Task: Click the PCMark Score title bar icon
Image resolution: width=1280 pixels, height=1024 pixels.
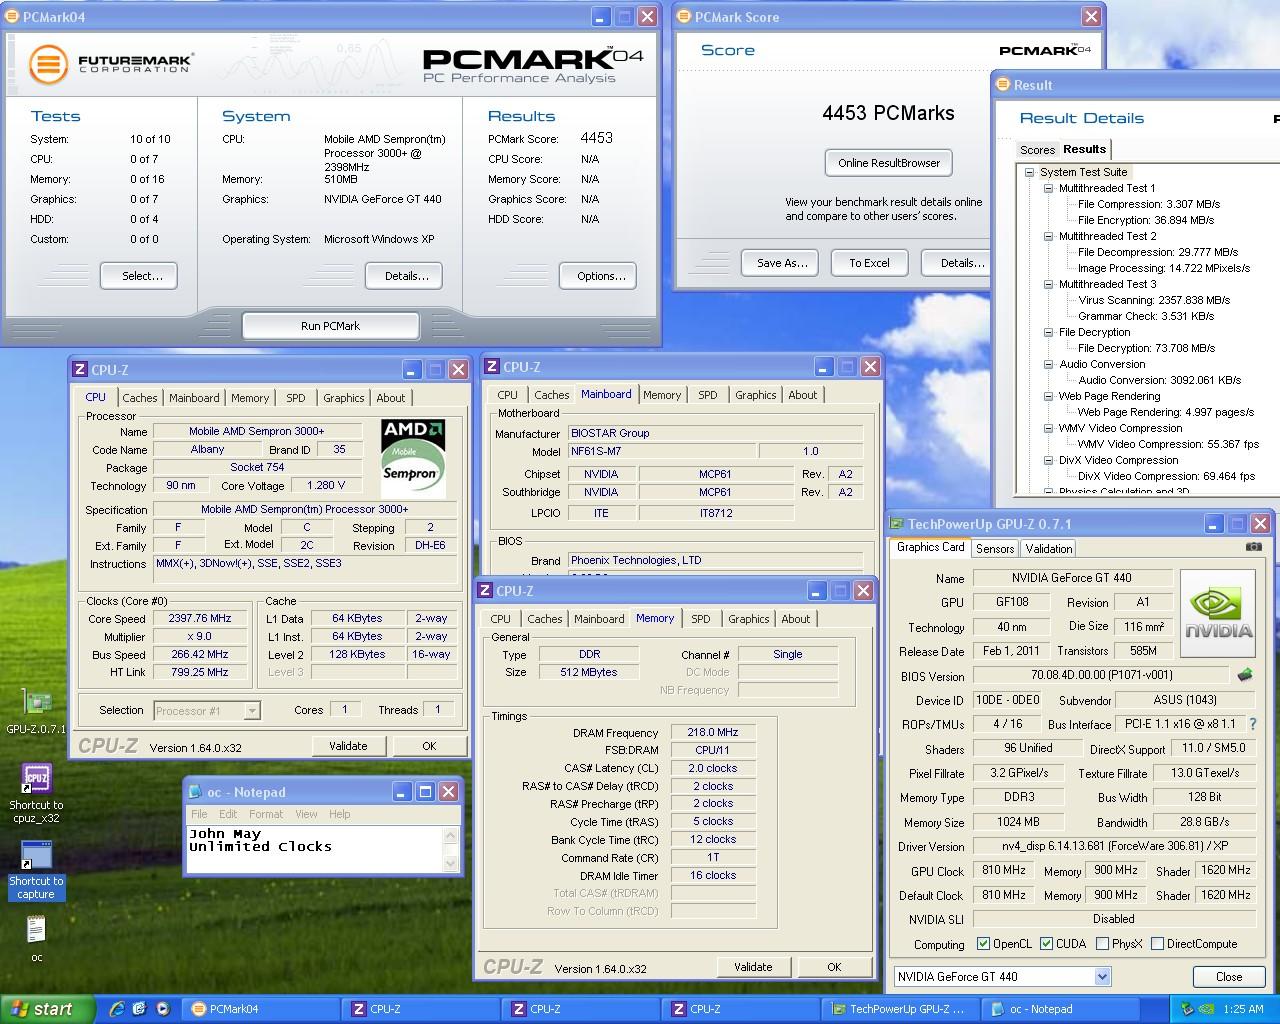Action: (x=683, y=16)
